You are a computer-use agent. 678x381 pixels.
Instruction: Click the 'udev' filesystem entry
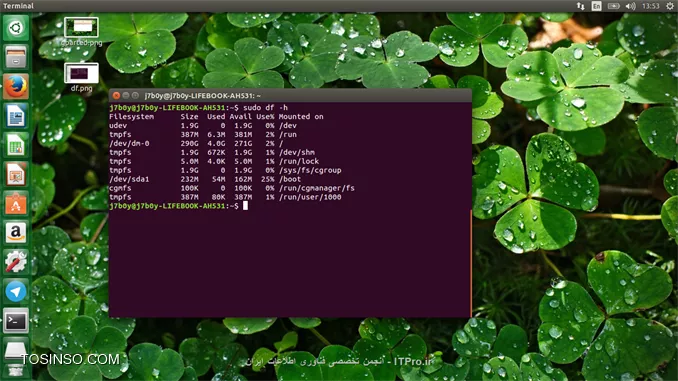coord(118,125)
